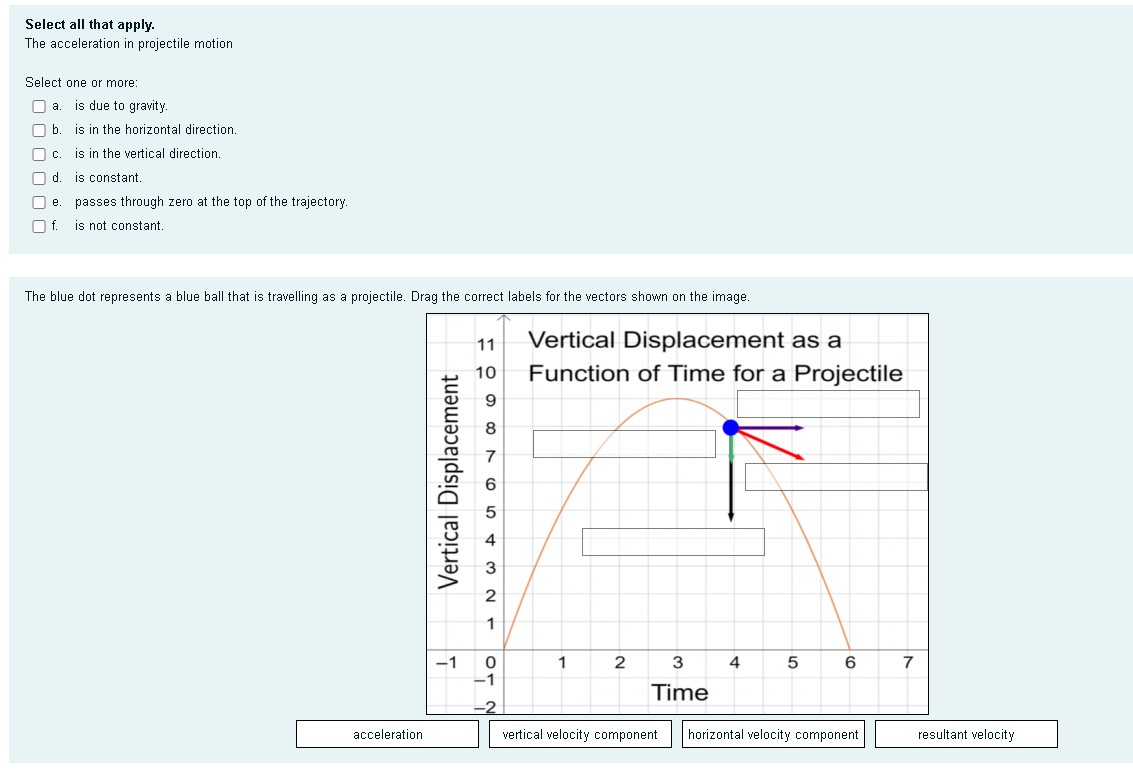The width and height of the screenshot is (1133, 772).
Task: Tick option e about passing through zero
Action: pos(38,202)
